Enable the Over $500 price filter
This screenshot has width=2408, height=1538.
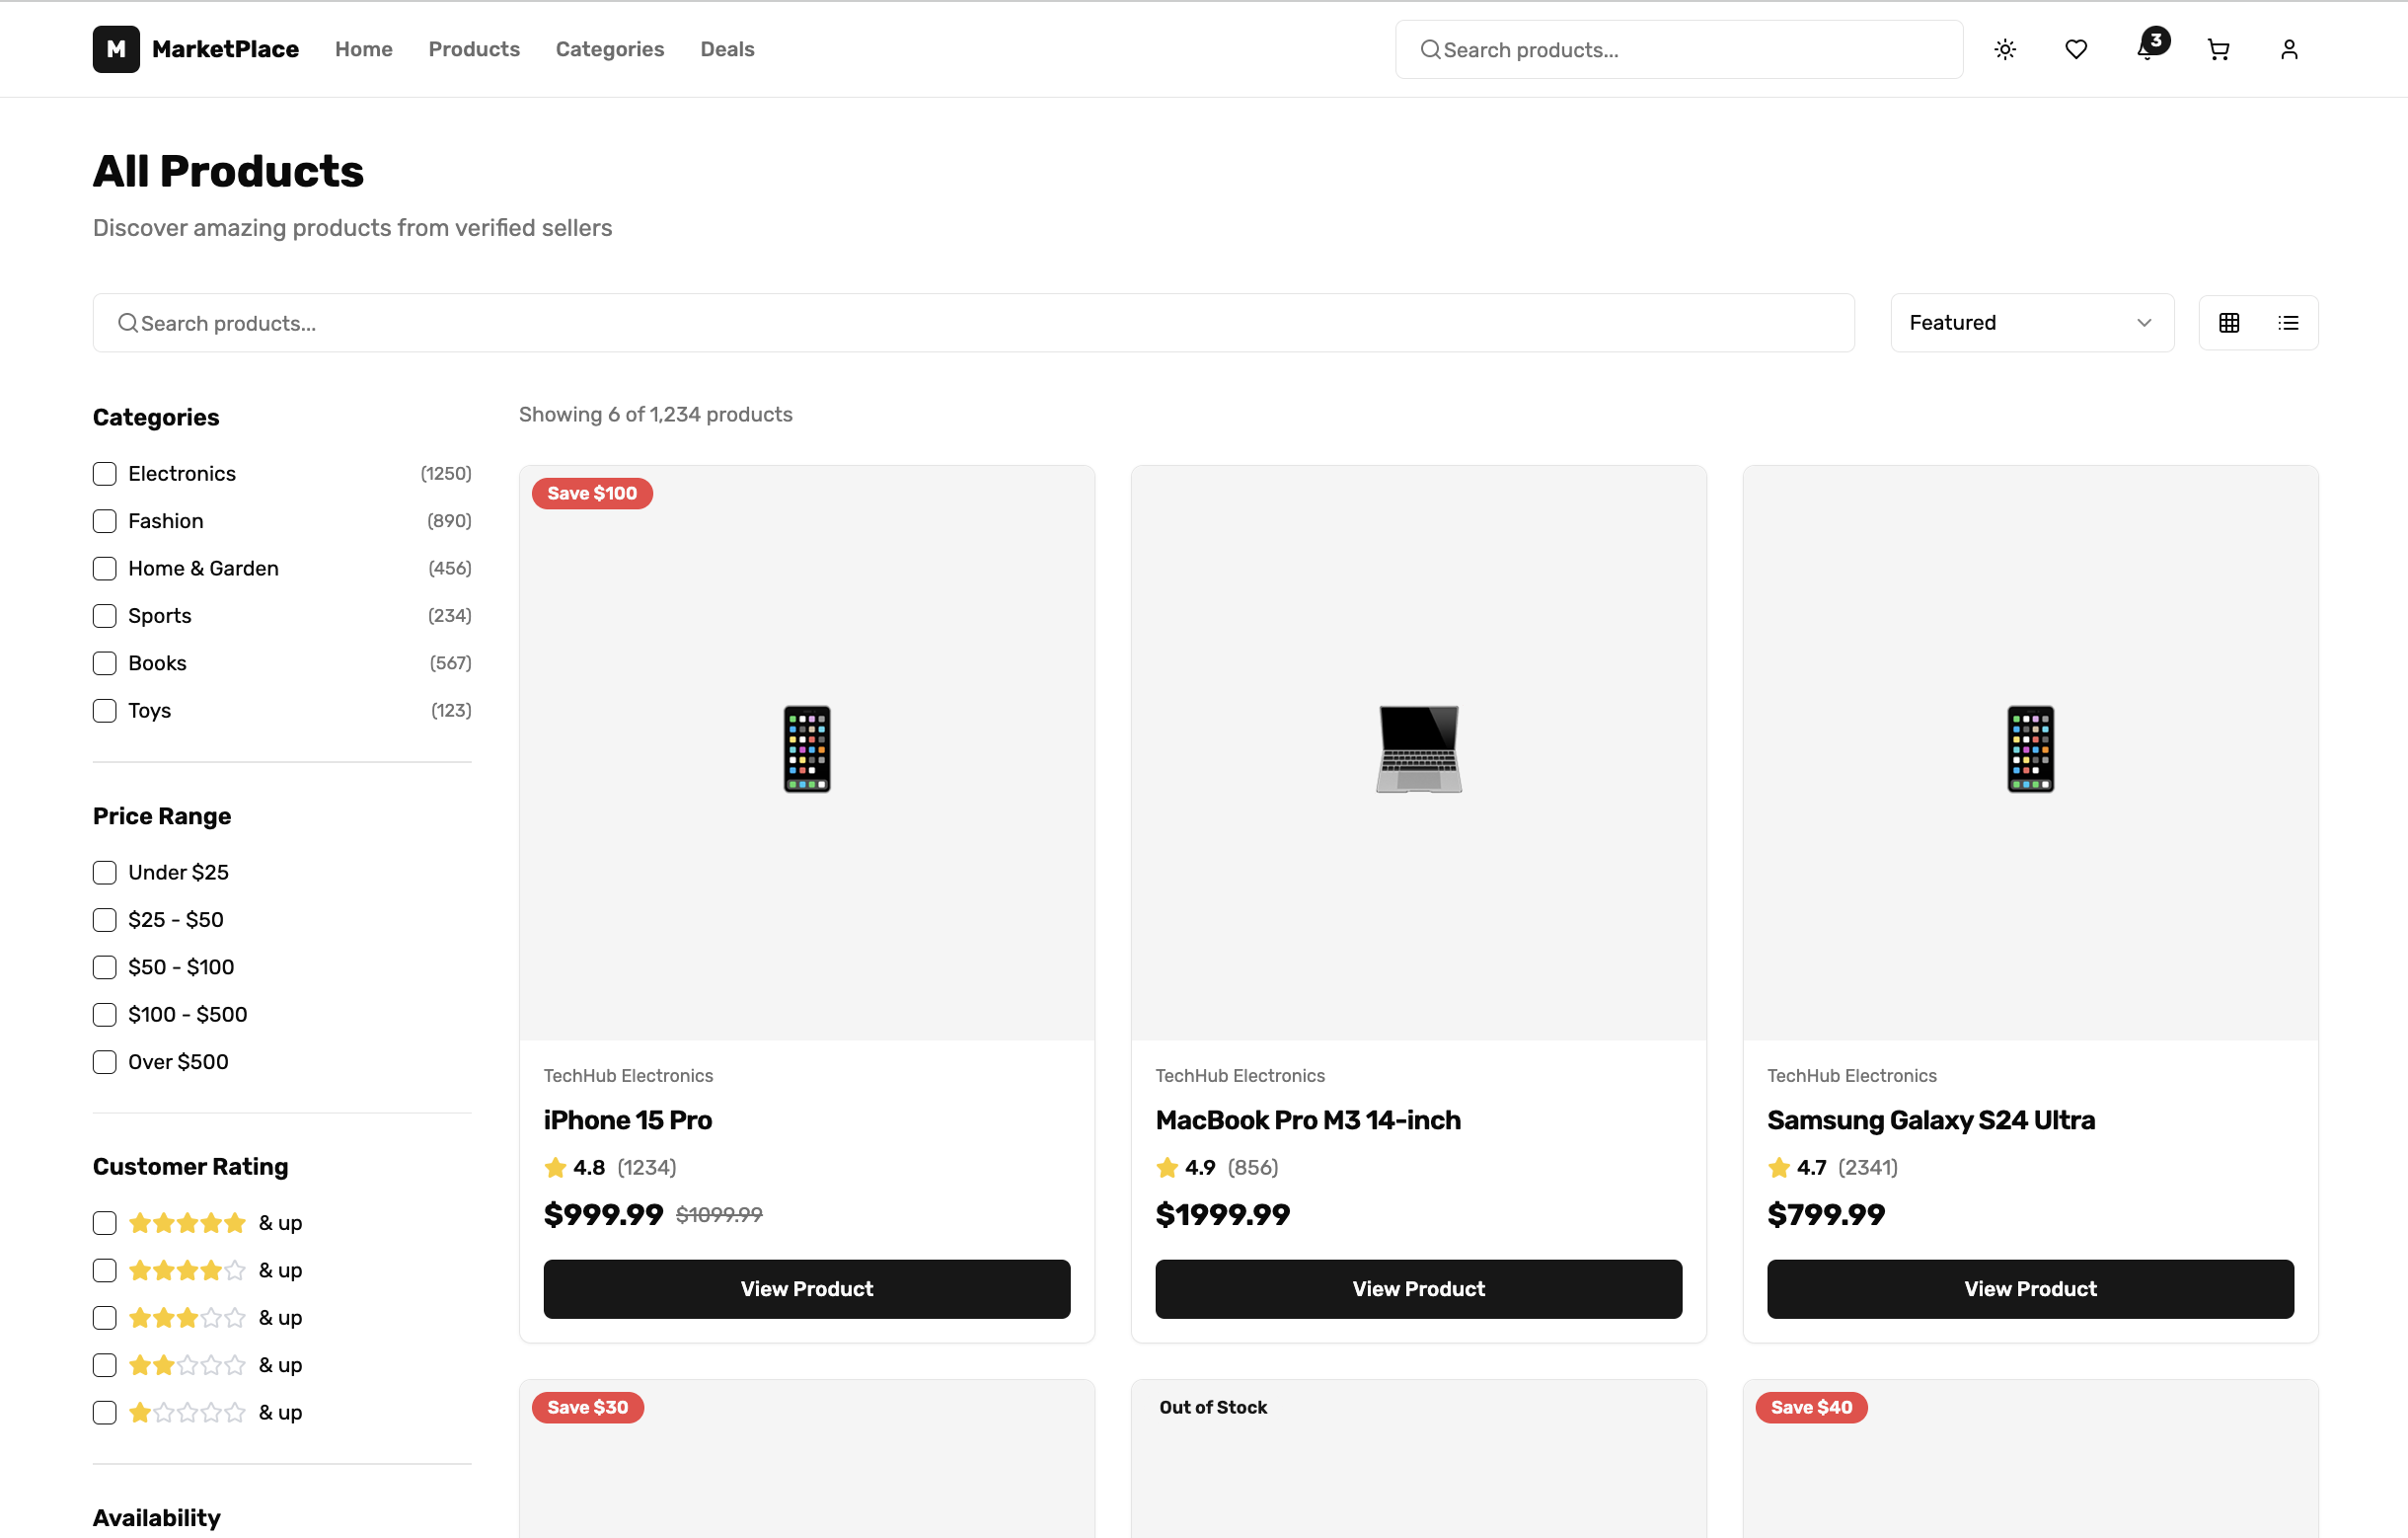pyautogui.click(x=104, y=1062)
